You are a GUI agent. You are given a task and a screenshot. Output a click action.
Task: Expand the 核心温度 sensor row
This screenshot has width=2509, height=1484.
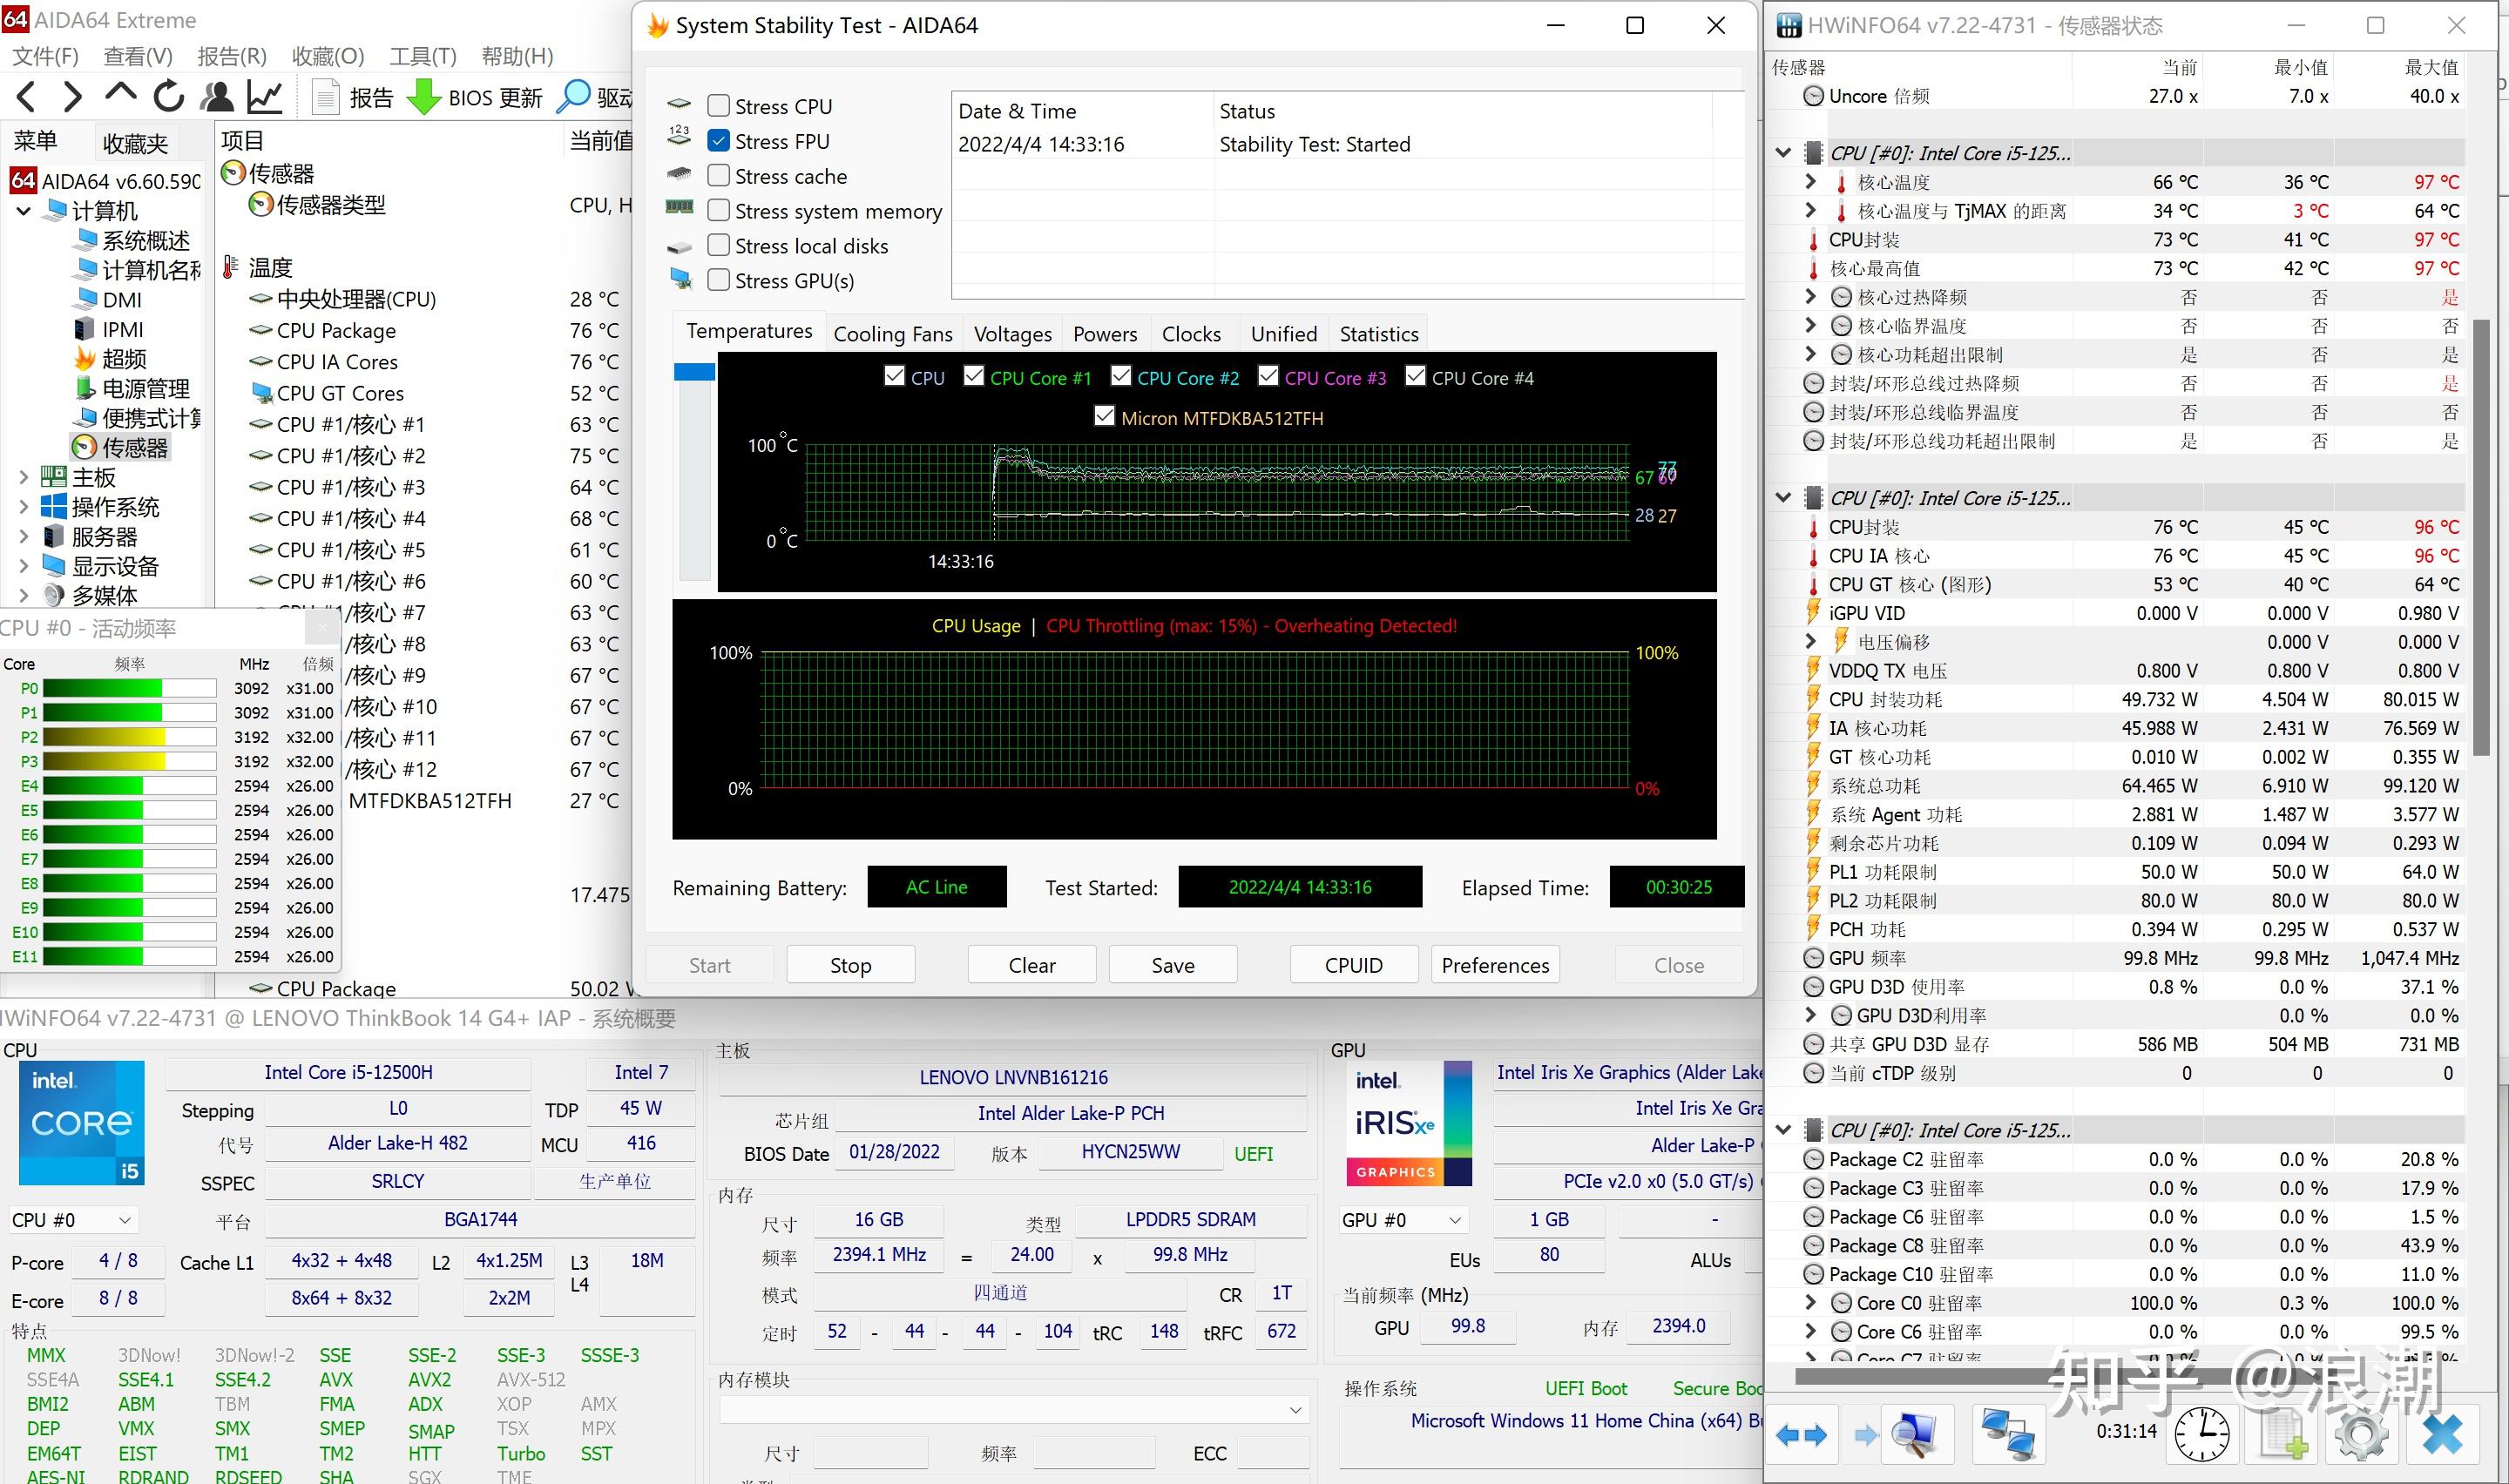1810,182
